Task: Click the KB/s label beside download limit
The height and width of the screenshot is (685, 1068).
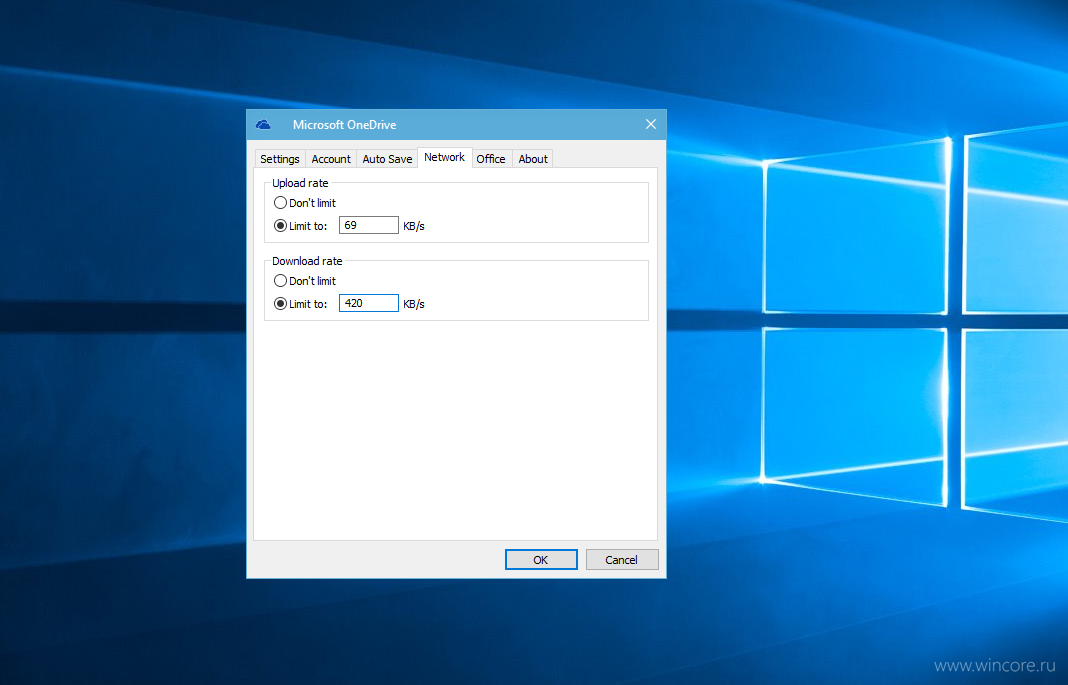Action: pyautogui.click(x=413, y=304)
